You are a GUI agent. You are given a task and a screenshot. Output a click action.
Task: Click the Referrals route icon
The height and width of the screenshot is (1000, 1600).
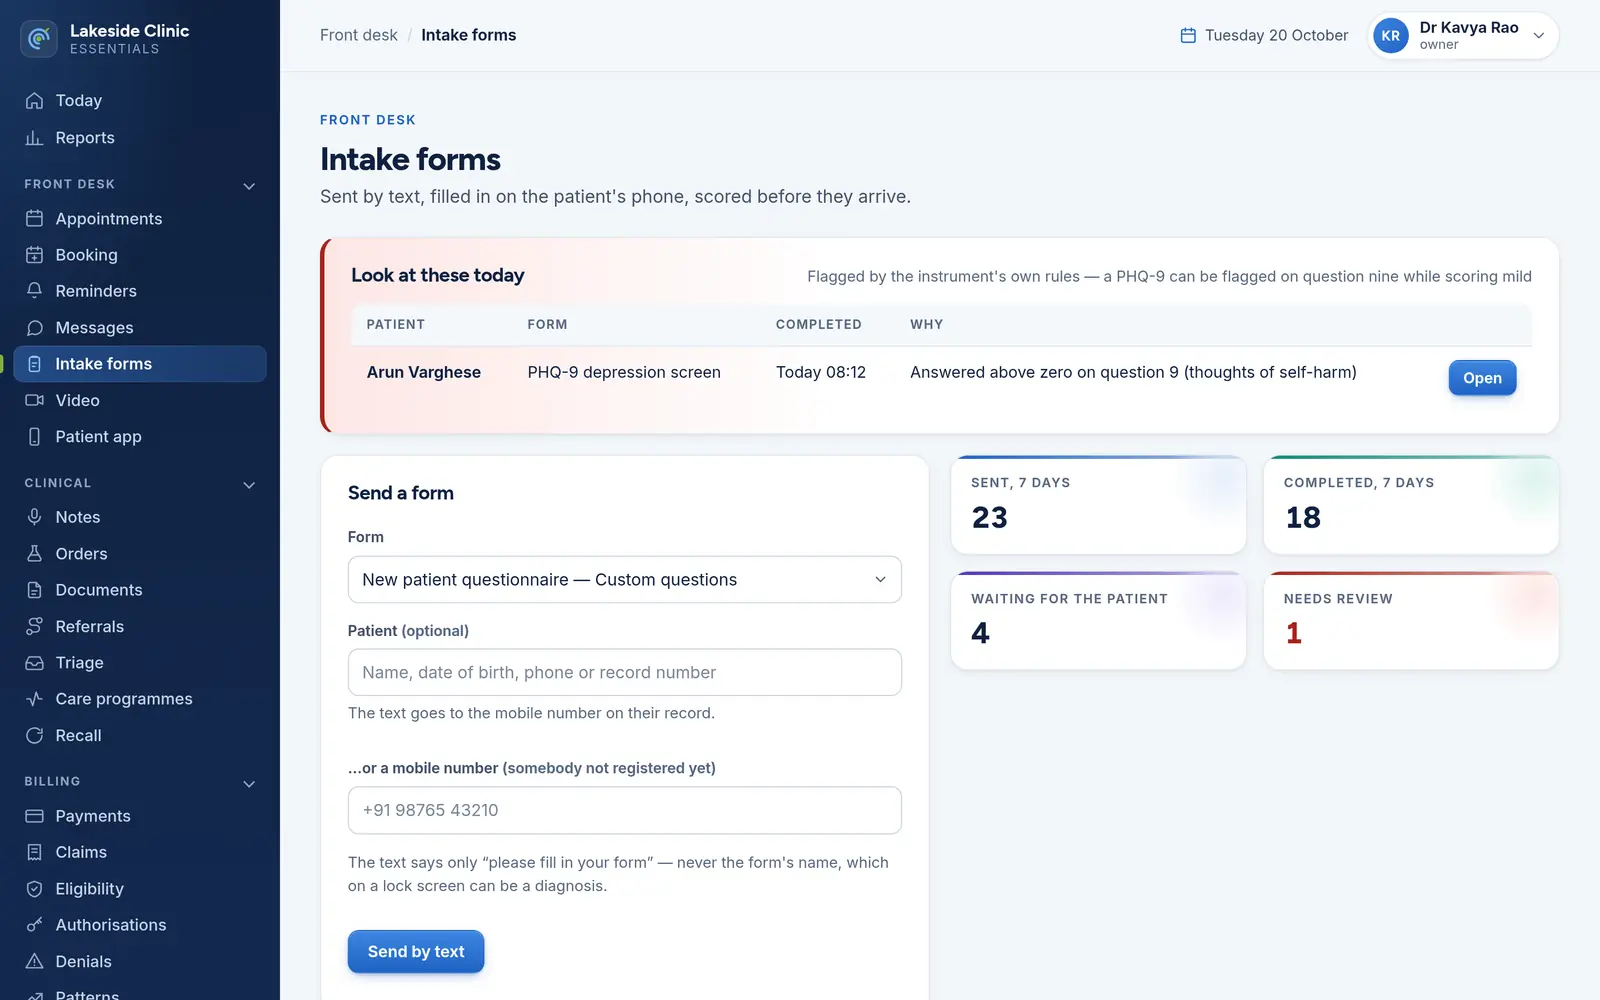[x=34, y=627]
